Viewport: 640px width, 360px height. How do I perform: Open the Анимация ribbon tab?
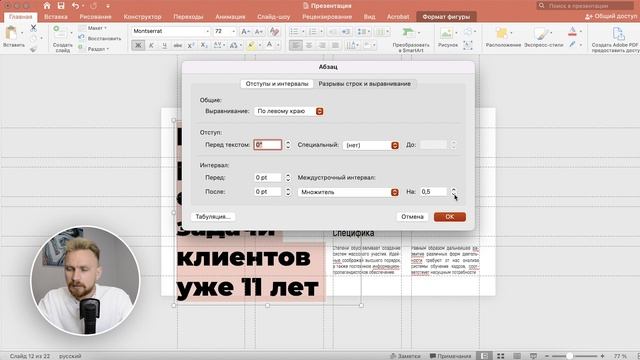(x=230, y=17)
